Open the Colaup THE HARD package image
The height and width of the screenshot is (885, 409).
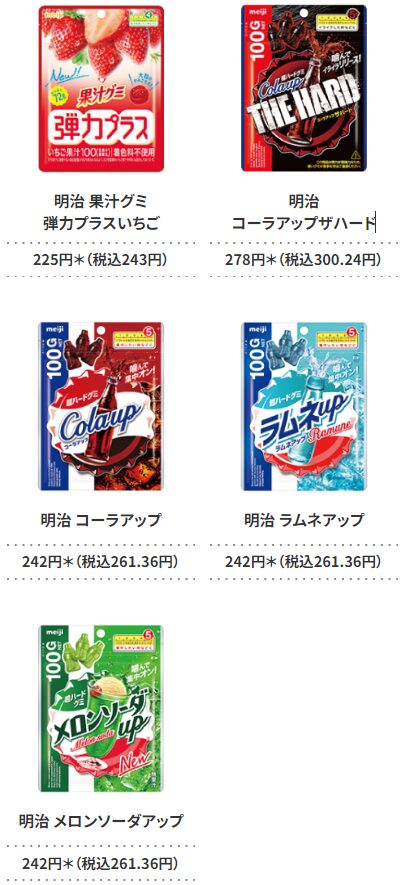(304, 89)
